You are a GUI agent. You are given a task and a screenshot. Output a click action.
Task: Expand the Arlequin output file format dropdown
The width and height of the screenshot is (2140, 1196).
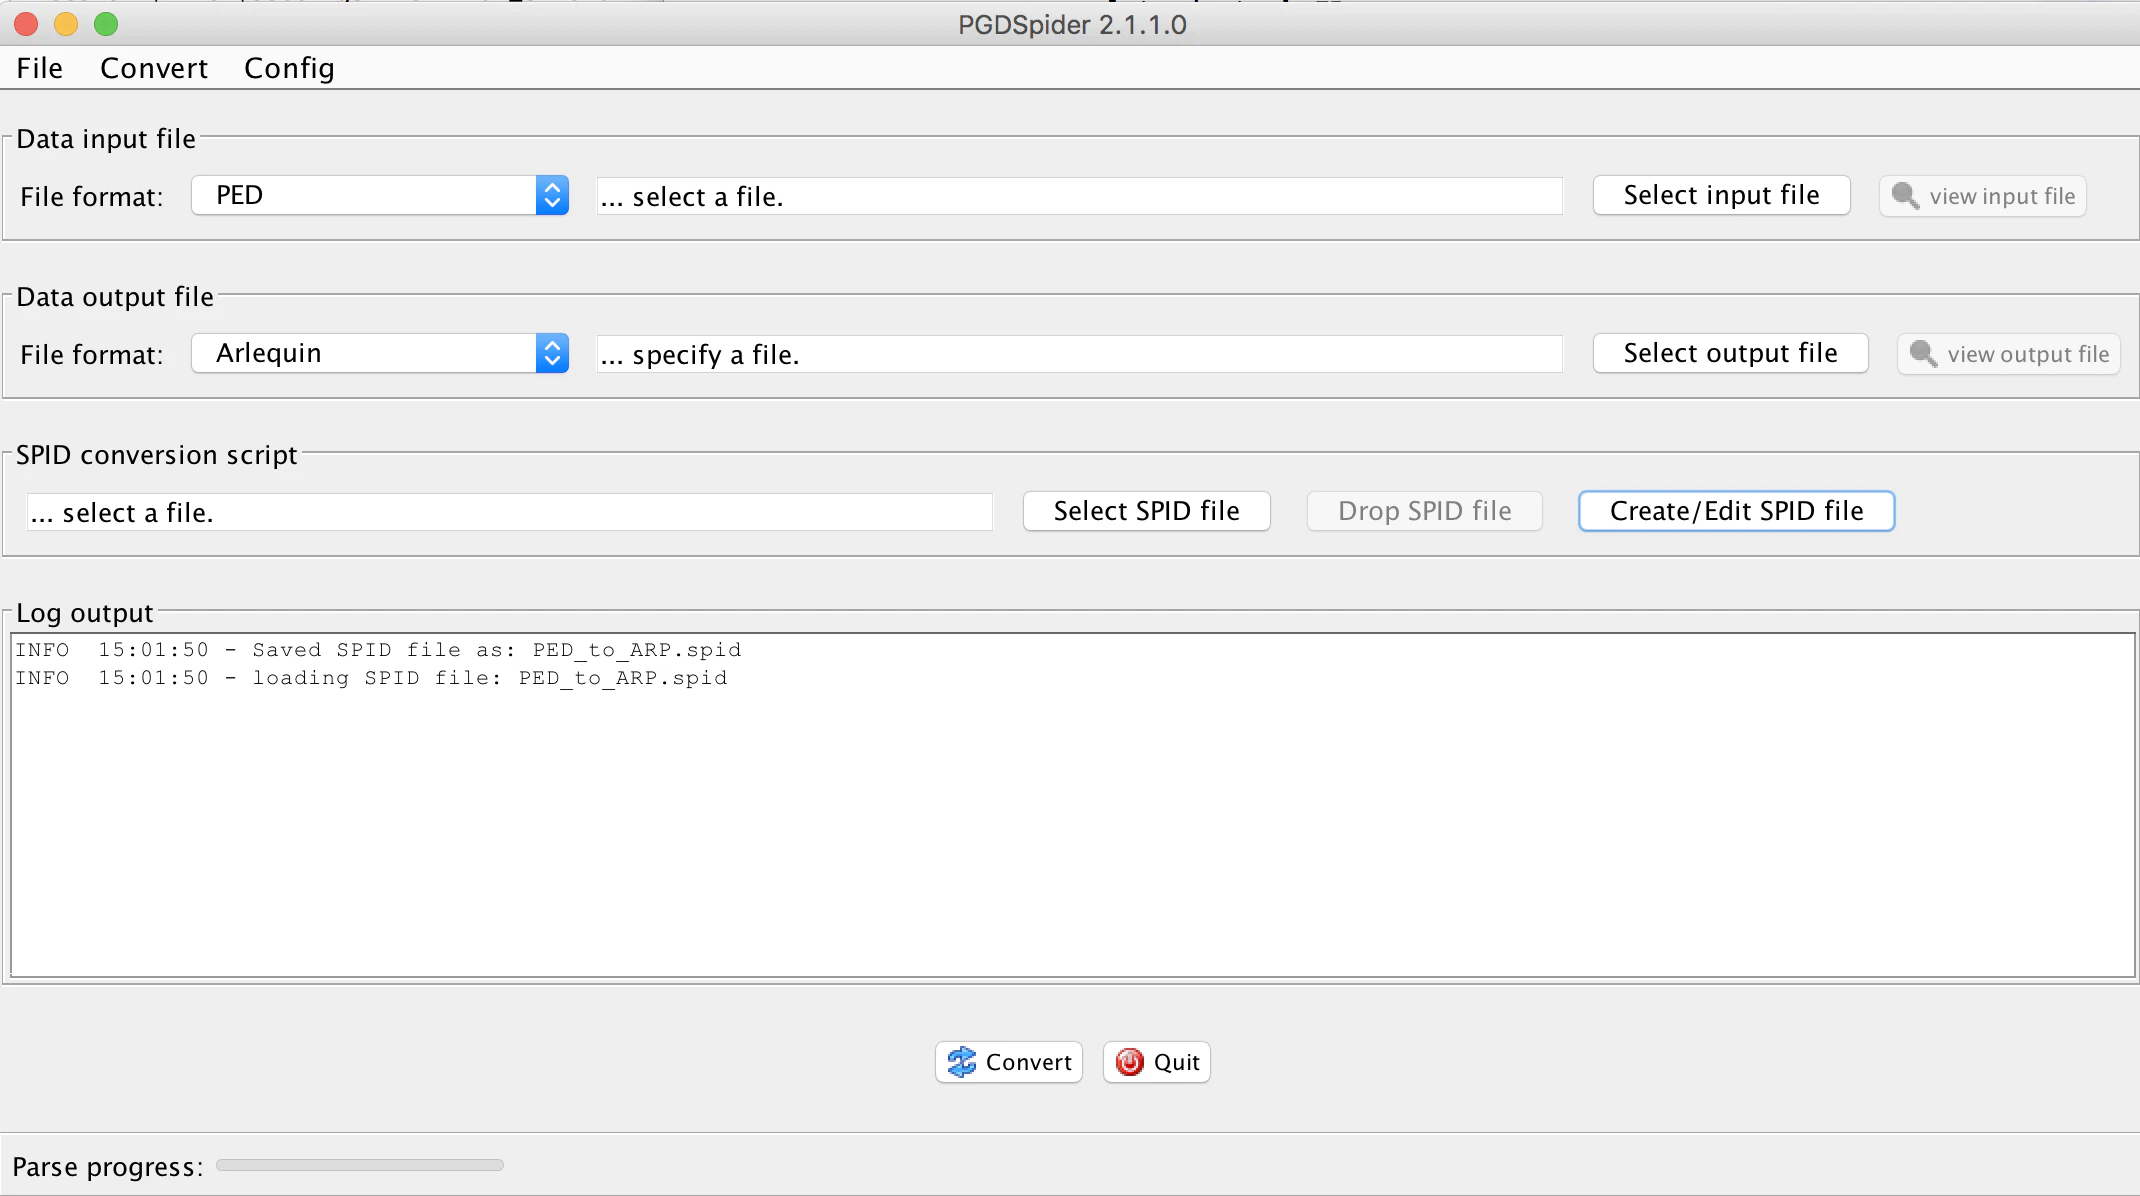(380, 353)
